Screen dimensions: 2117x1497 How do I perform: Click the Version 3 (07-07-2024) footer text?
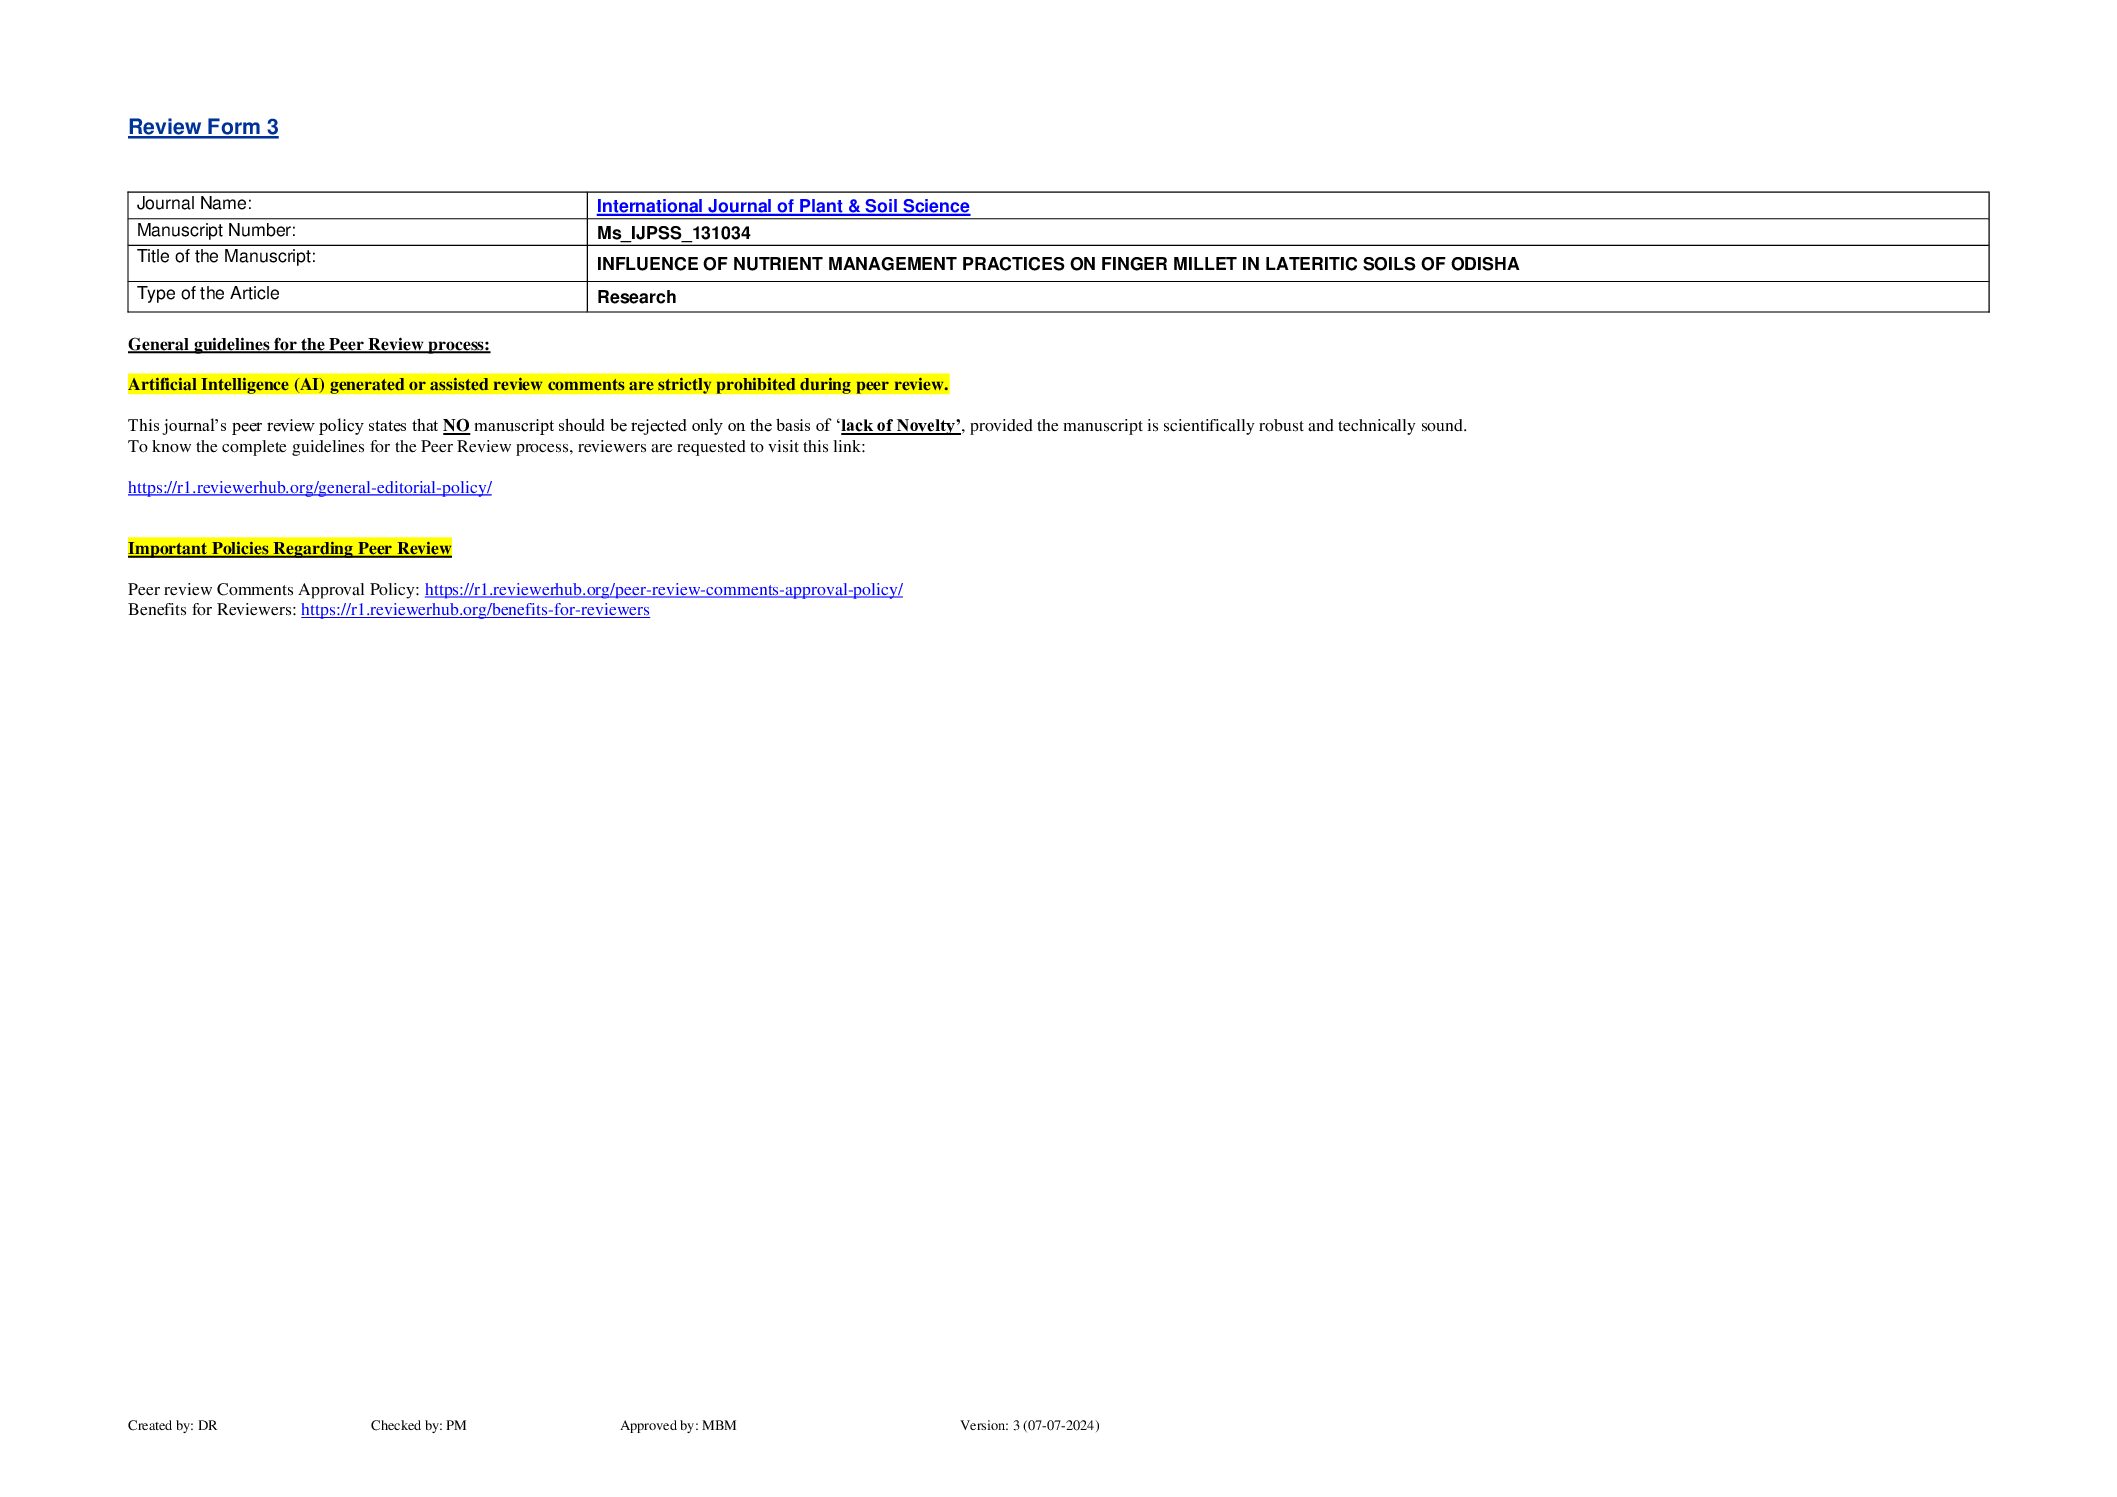pos(1029,1426)
